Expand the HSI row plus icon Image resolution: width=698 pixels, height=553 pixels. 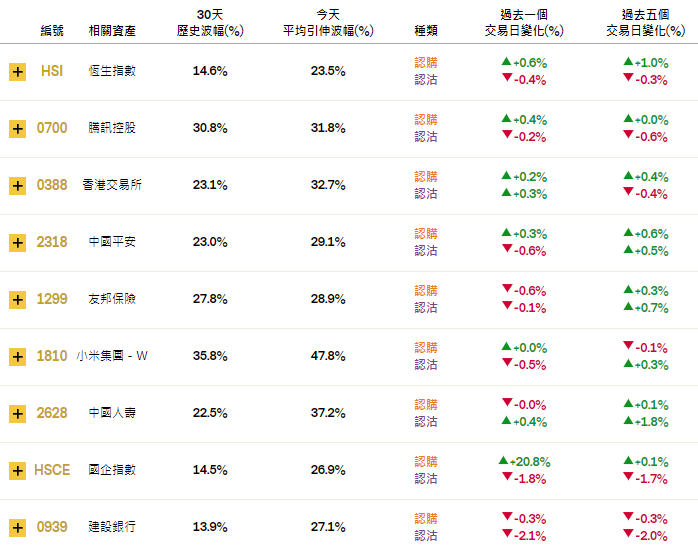(17, 72)
